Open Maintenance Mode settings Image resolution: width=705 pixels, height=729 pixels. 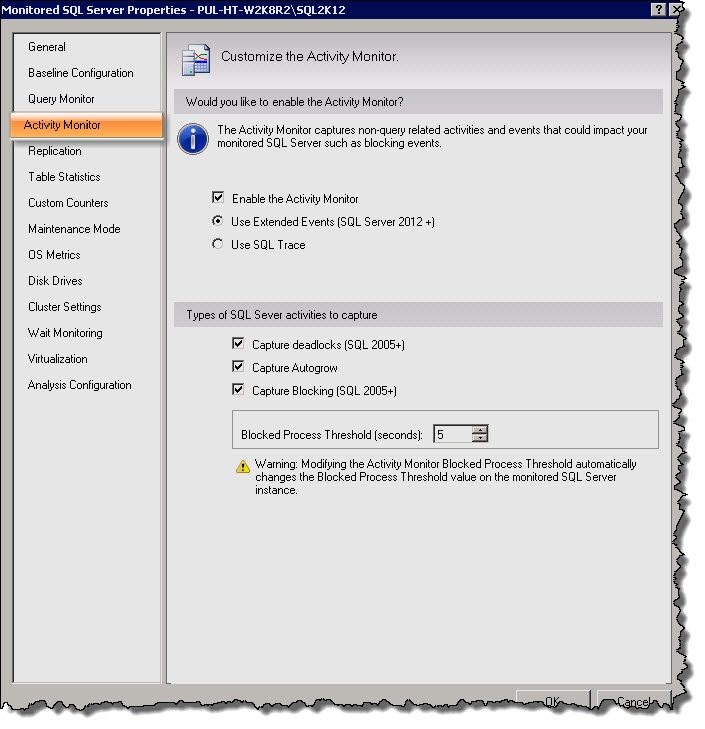click(74, 229)
